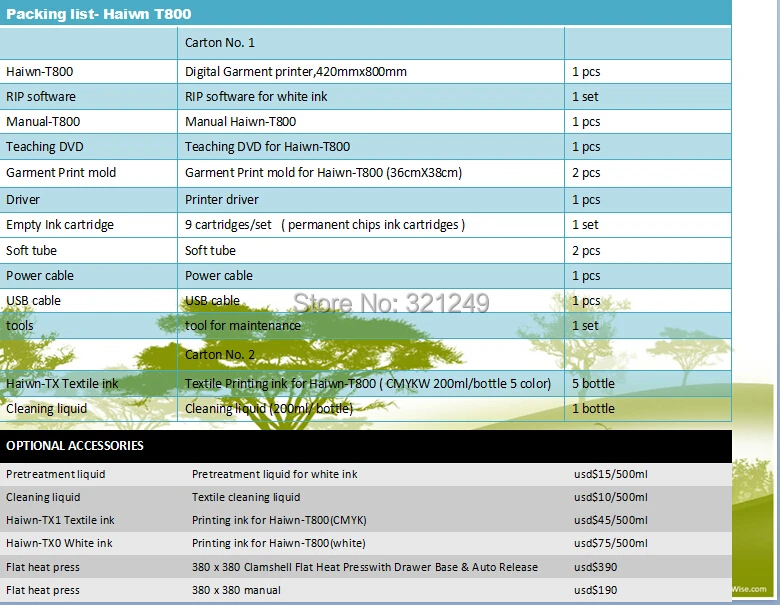Click the 'Soft tube' name in first column
780x605 pixels.
[x=31, y=251]
